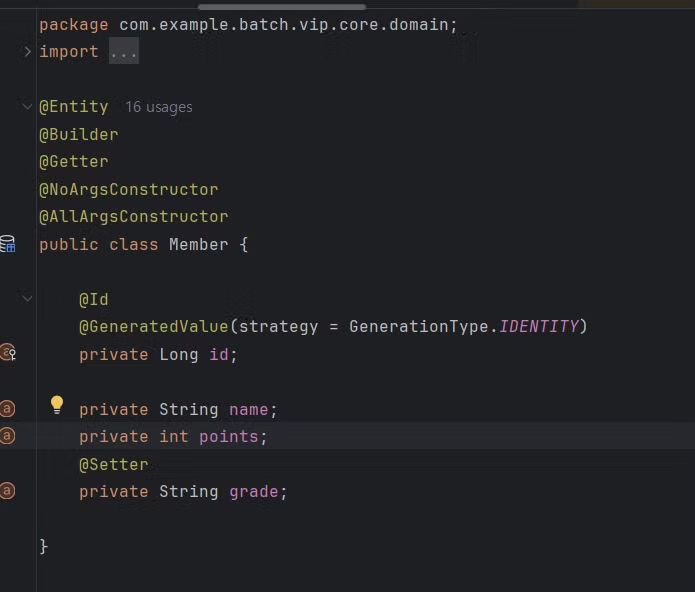Collapse the @Entity class fold arrow
Viewport: 695px width, 592px height.
(27, 106)
